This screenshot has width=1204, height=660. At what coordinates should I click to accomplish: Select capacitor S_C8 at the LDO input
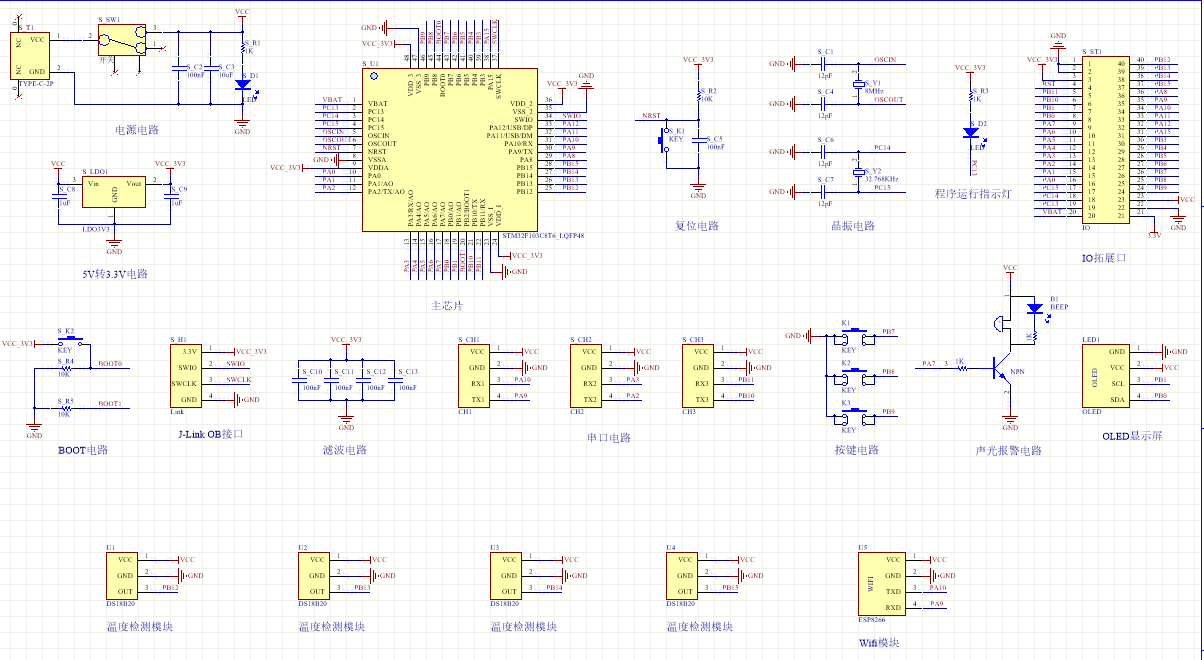coord(59,197)
